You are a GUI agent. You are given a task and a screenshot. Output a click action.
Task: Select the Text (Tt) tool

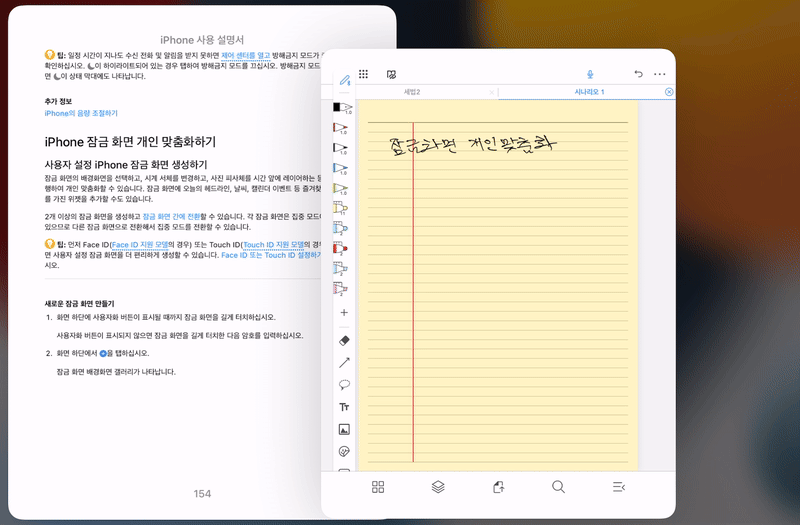tap(344, 407)
